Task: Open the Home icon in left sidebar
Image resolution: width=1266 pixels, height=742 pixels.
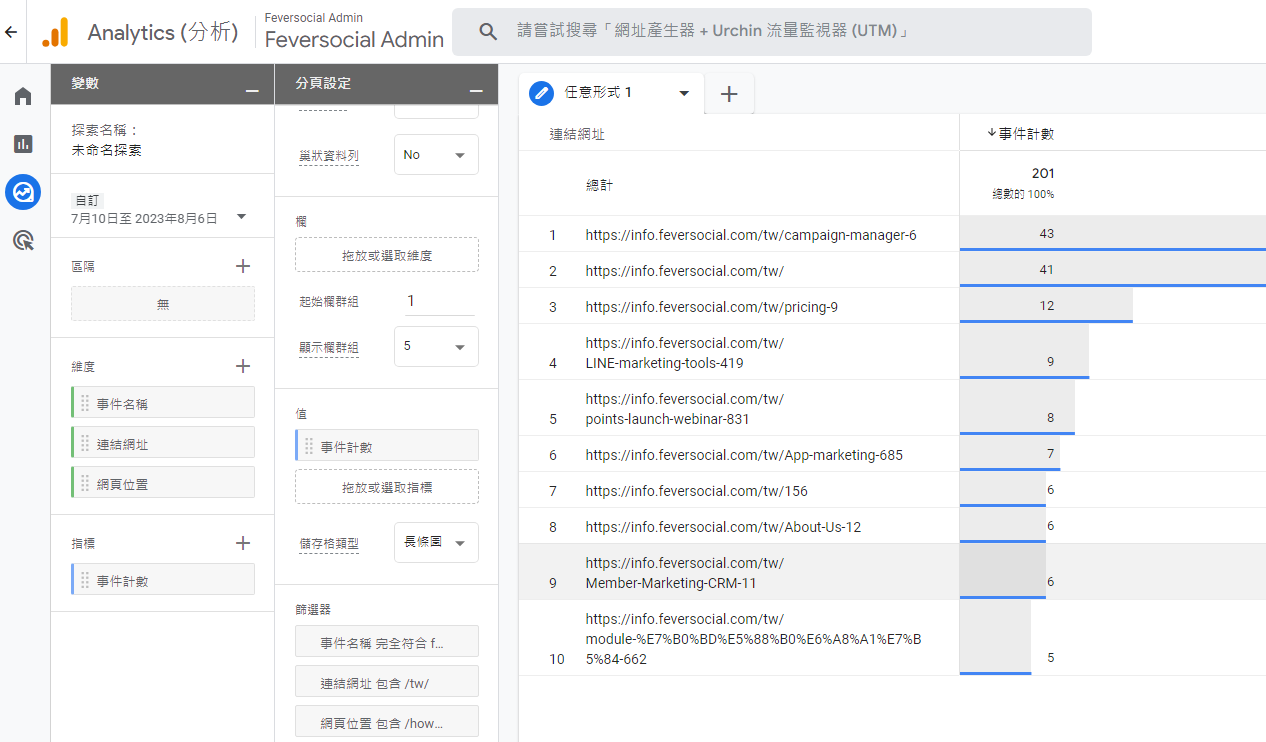Action: point(23,96)
